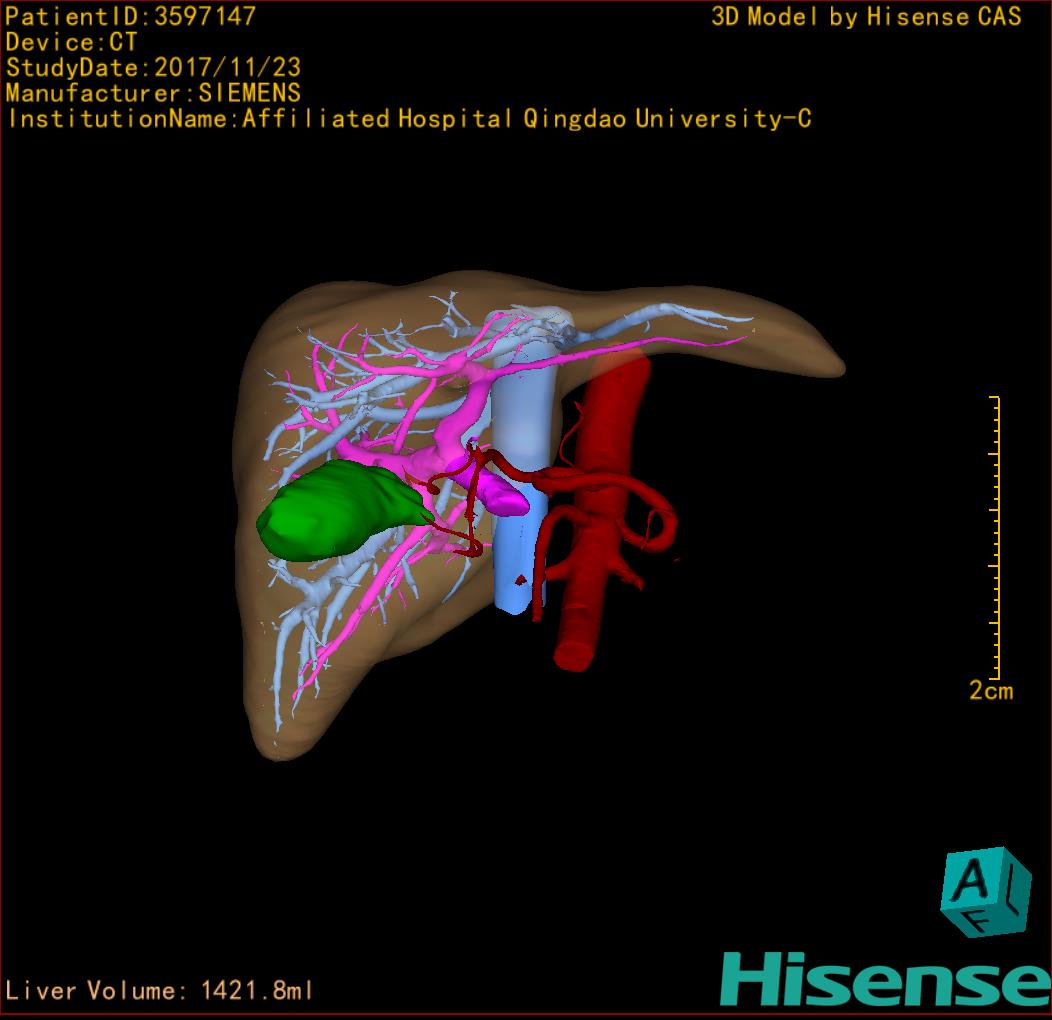Click the Device:CT label
This screenshot has width=1052, height=1020.
71,42
